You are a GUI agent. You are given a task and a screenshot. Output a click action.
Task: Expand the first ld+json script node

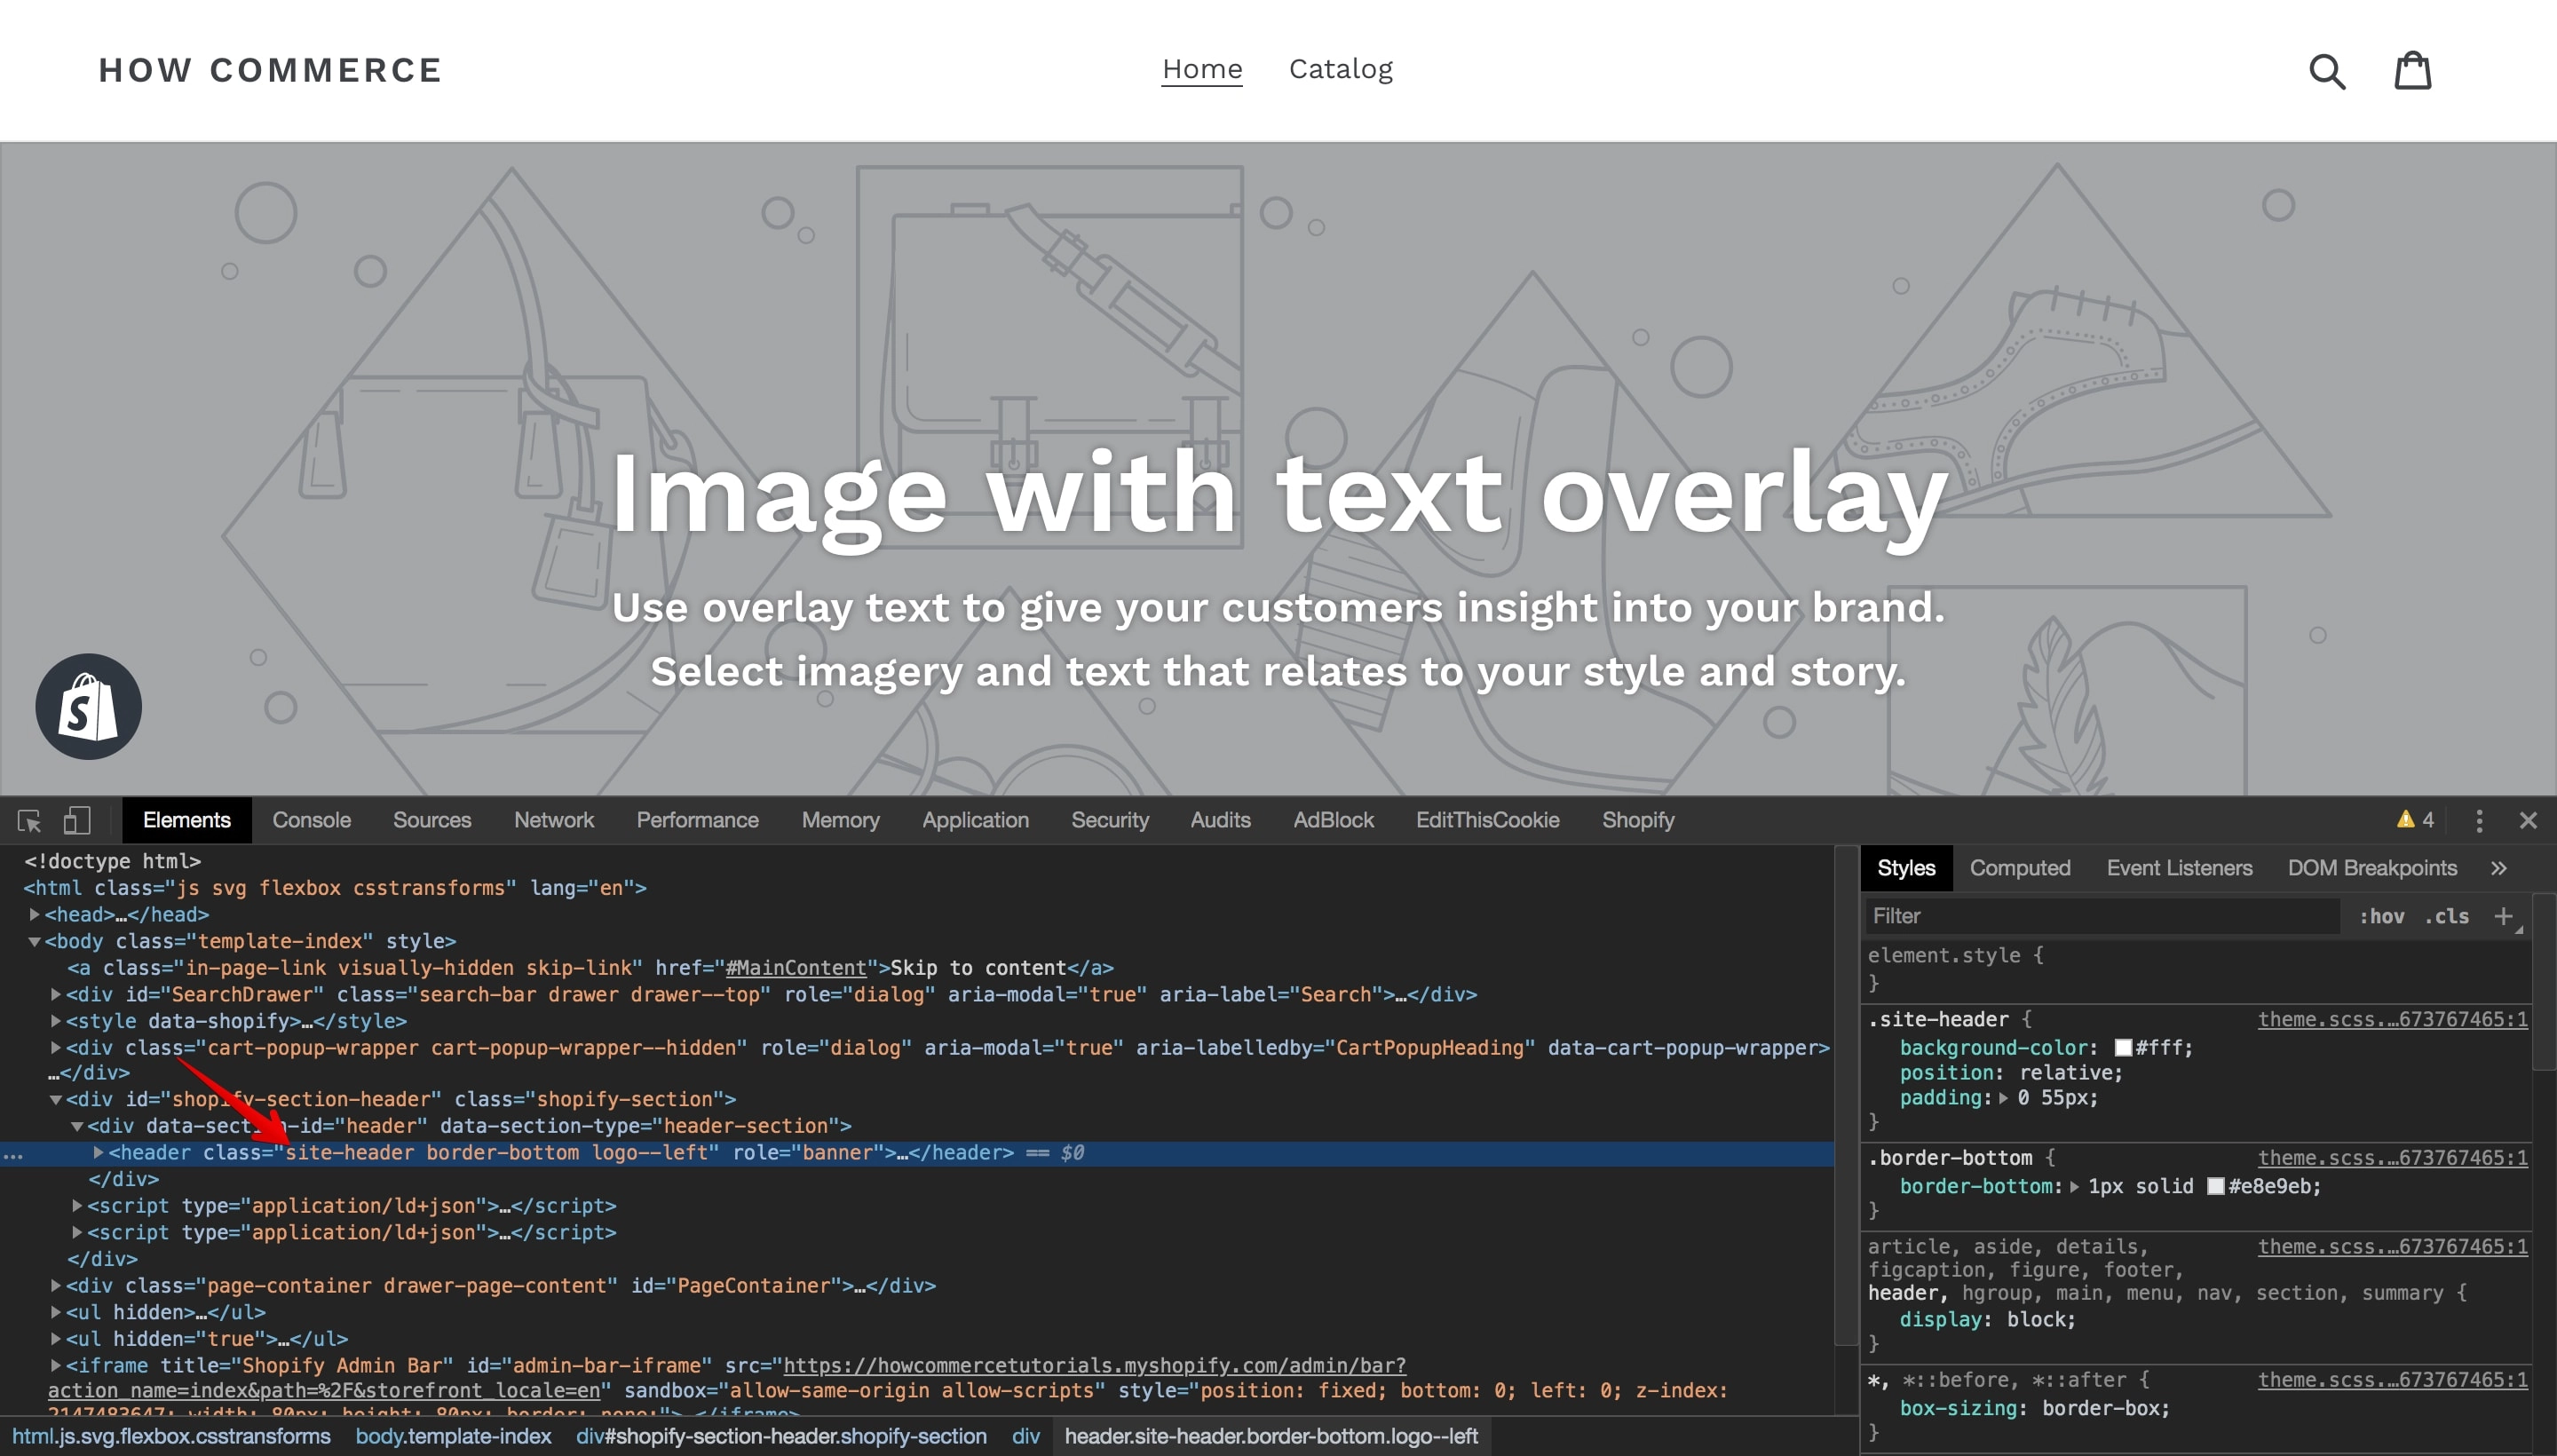click(77, 1206)
